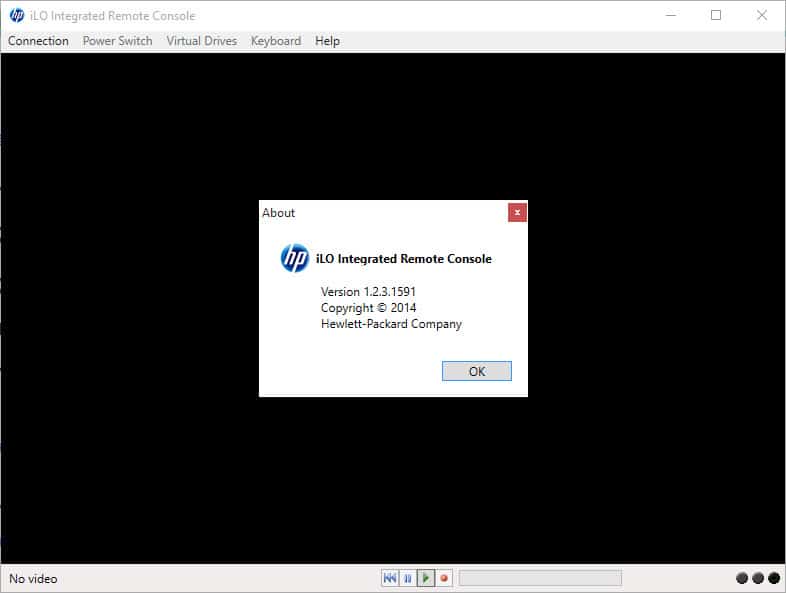The height and width of the screenshot is (593, 786).
Task: Click the green play button
Action: (x=426, y=578)
